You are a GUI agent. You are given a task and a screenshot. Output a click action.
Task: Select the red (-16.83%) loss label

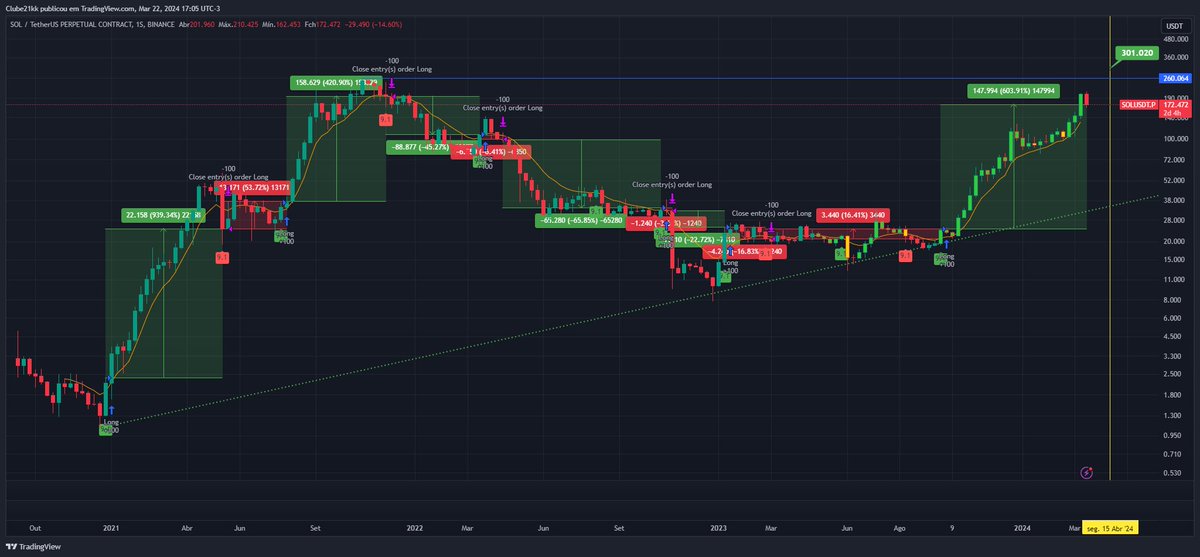[x=745, y=252]
